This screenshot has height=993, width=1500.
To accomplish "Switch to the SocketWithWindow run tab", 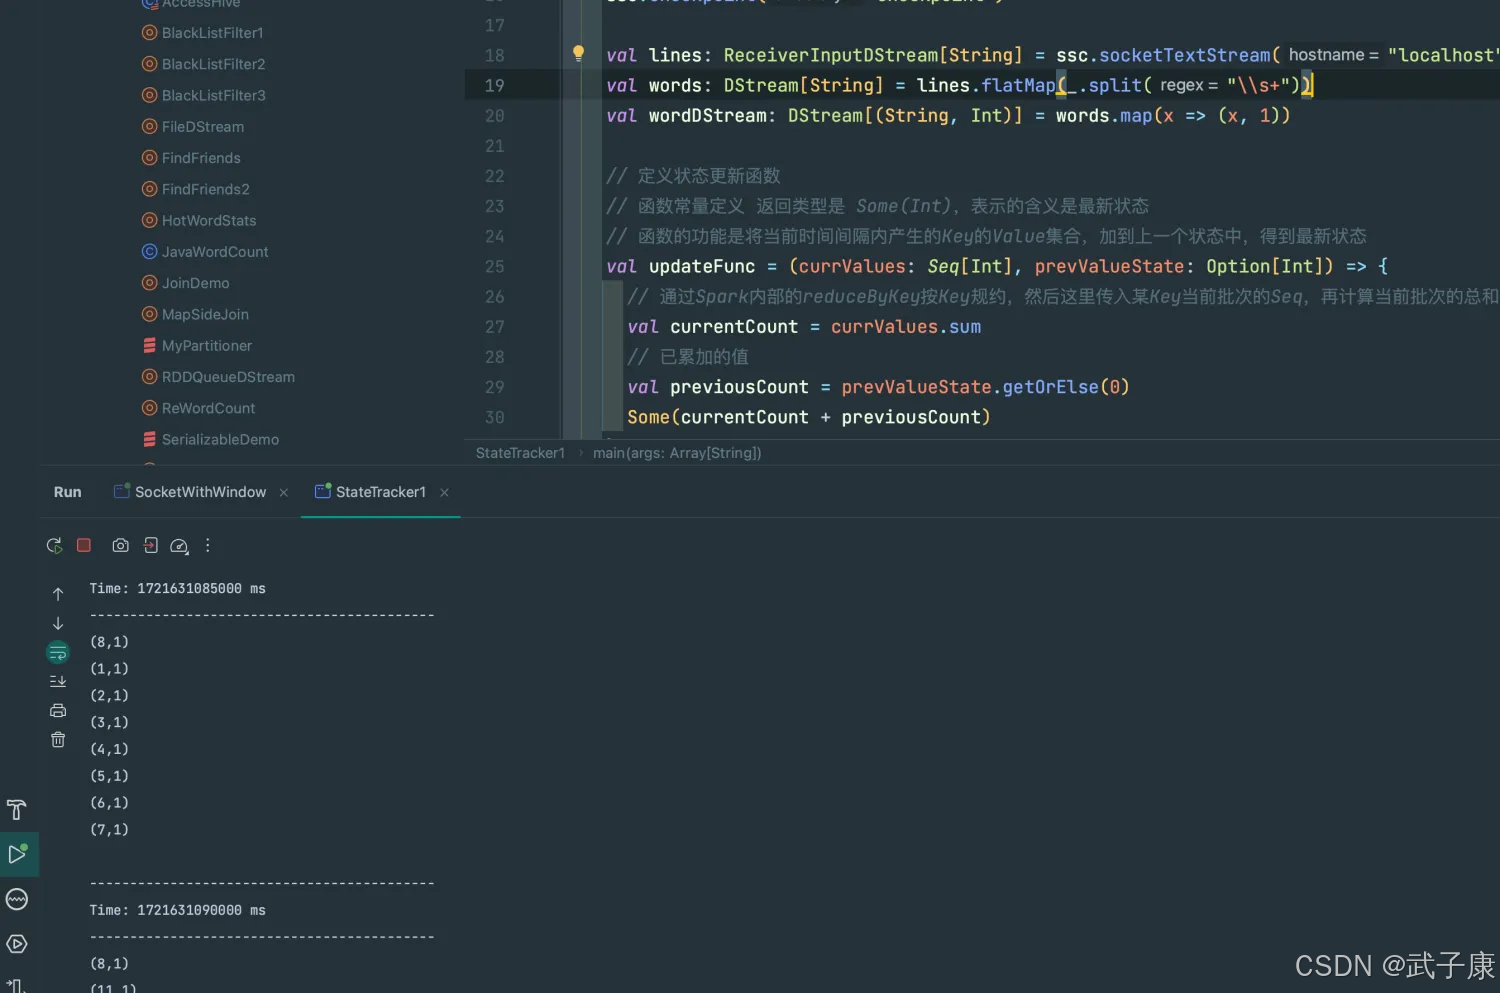I will tap(200, 492).
